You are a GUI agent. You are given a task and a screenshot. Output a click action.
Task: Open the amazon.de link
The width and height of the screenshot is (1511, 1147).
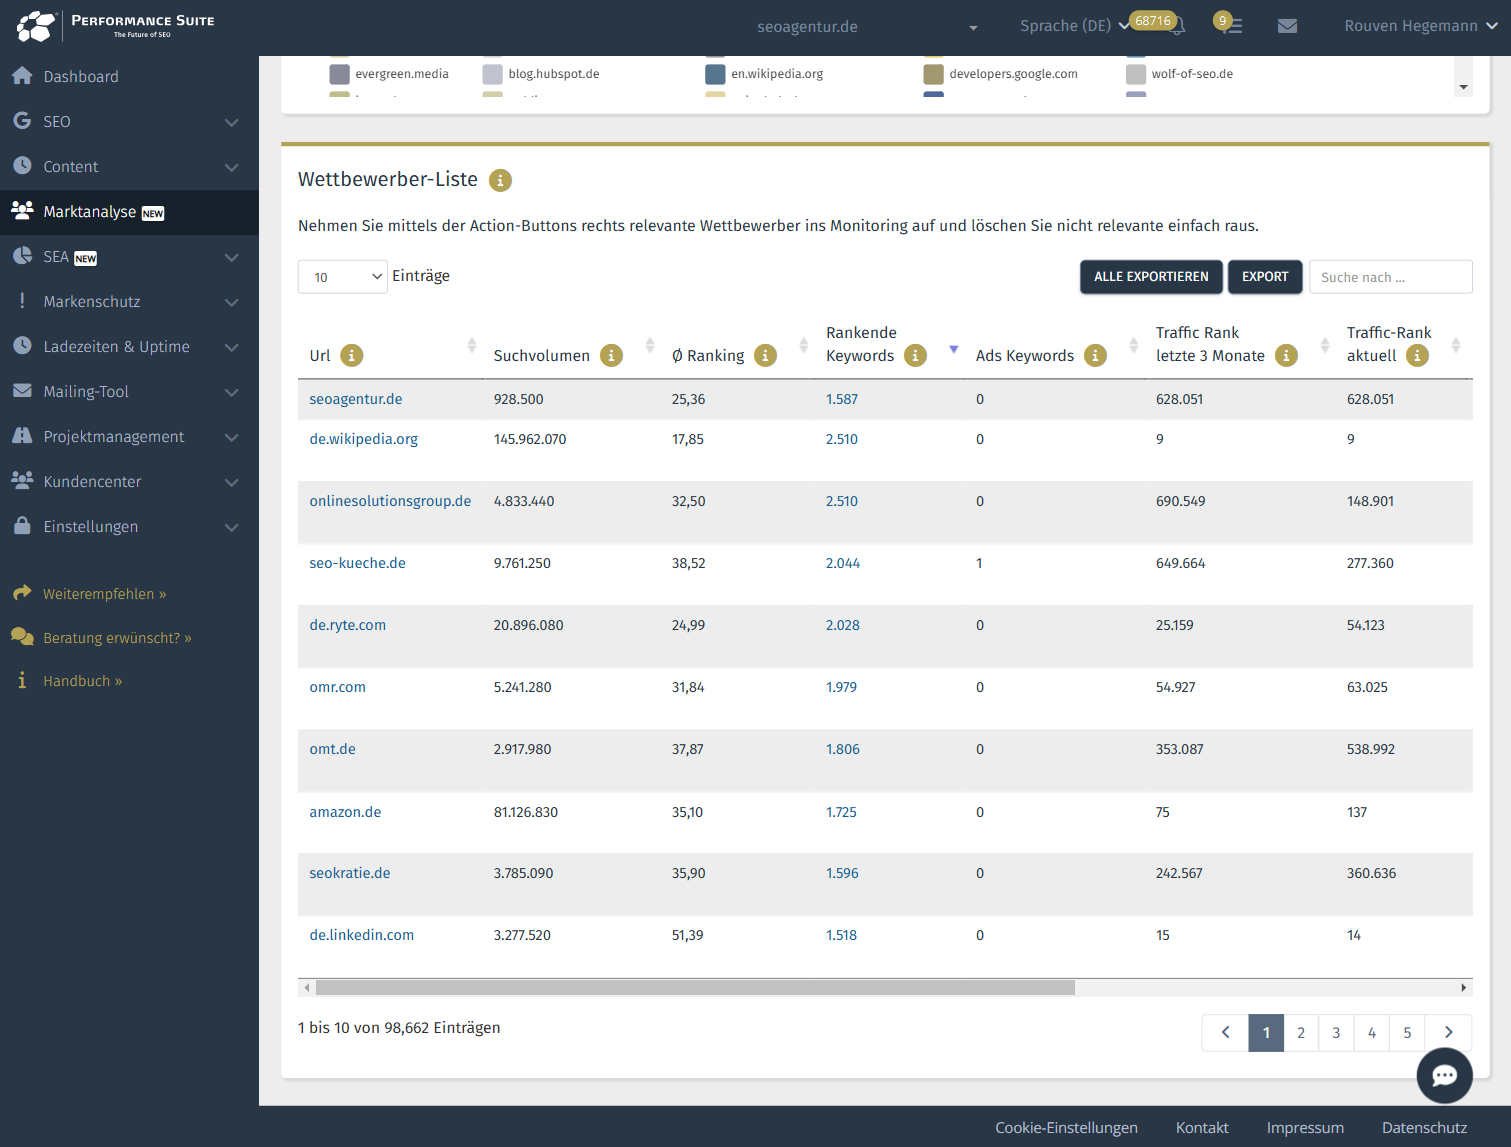345,812
